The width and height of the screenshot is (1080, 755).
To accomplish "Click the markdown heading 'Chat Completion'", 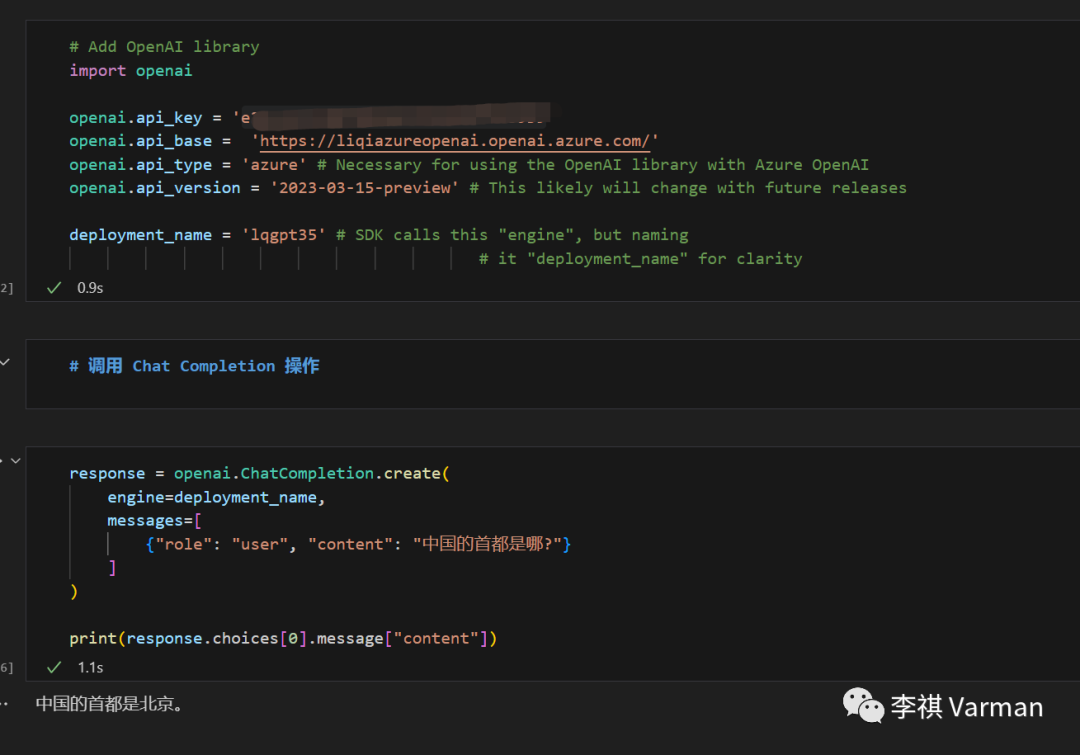I will click(203, 366).
